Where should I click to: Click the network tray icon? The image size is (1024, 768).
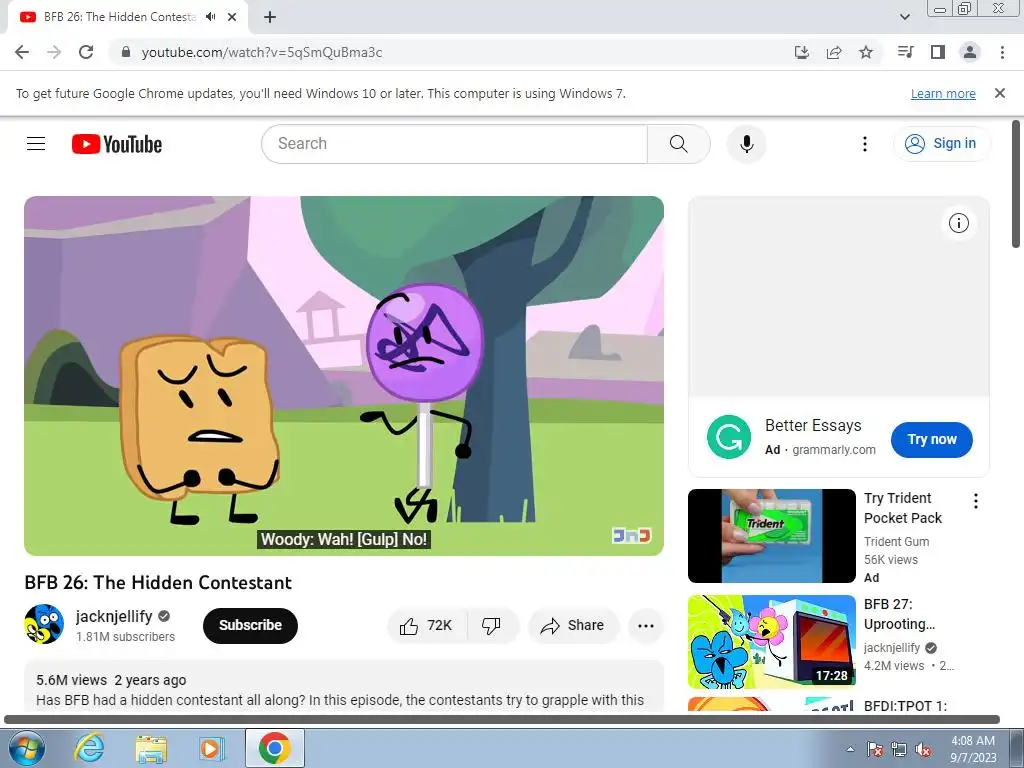[899, 749]
